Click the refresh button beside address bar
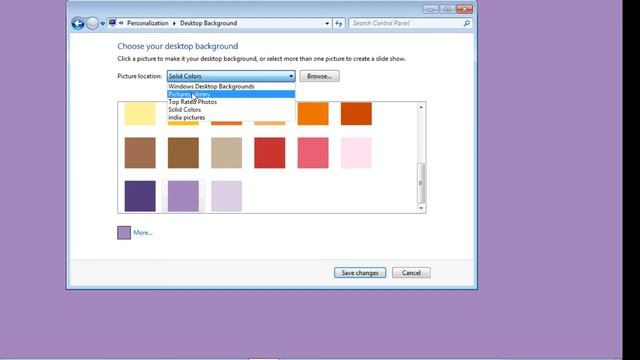Viewport: 640px width, 360px height. pos(339,24)
